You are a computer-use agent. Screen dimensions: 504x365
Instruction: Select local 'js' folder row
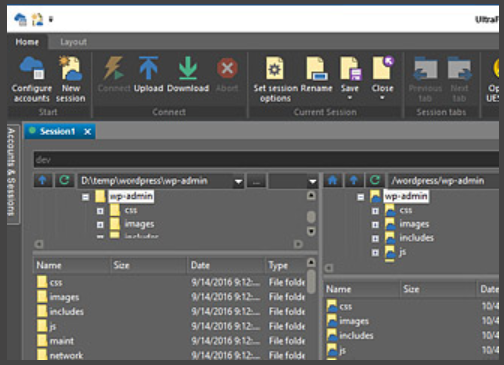click(x=170, y=326)
